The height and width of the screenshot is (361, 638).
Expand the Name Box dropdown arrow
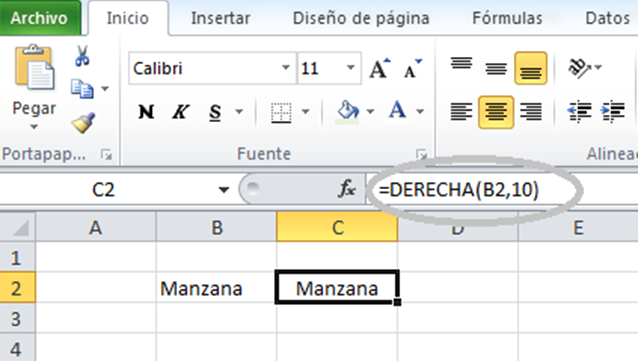[x=223, y=190]
